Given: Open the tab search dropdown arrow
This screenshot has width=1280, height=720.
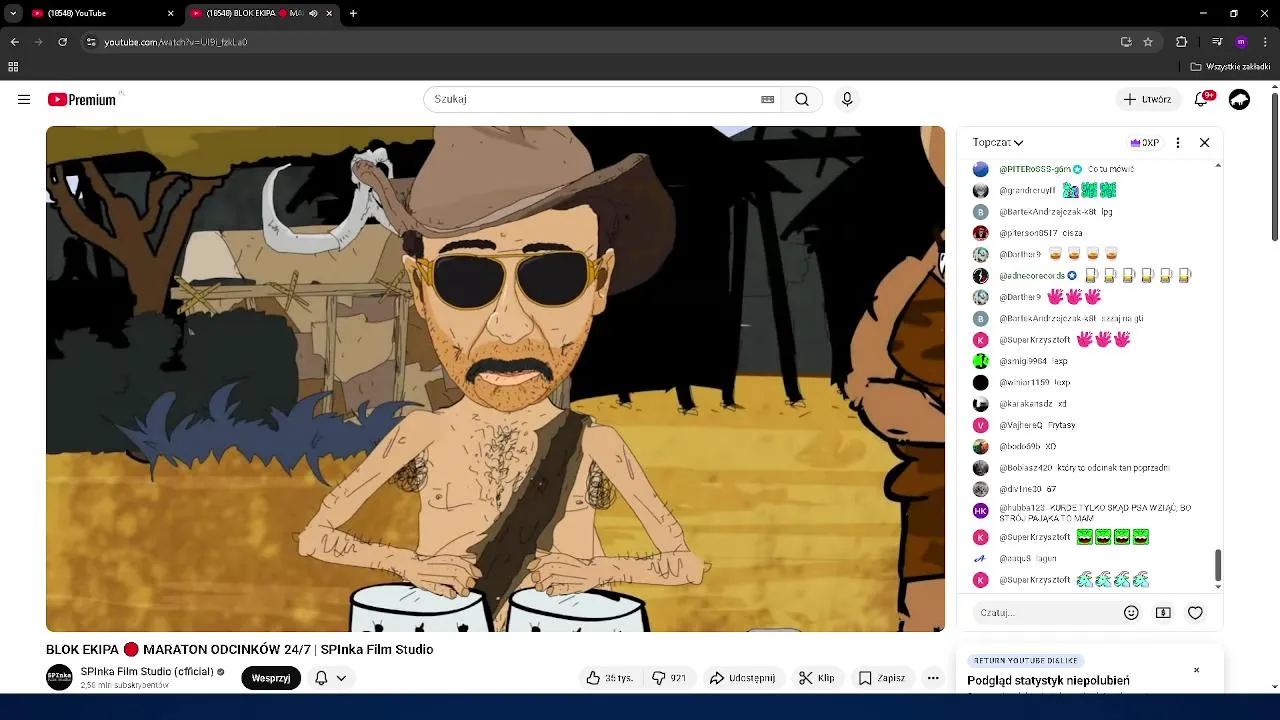Looking at the screenshot, I should point(13,13).
